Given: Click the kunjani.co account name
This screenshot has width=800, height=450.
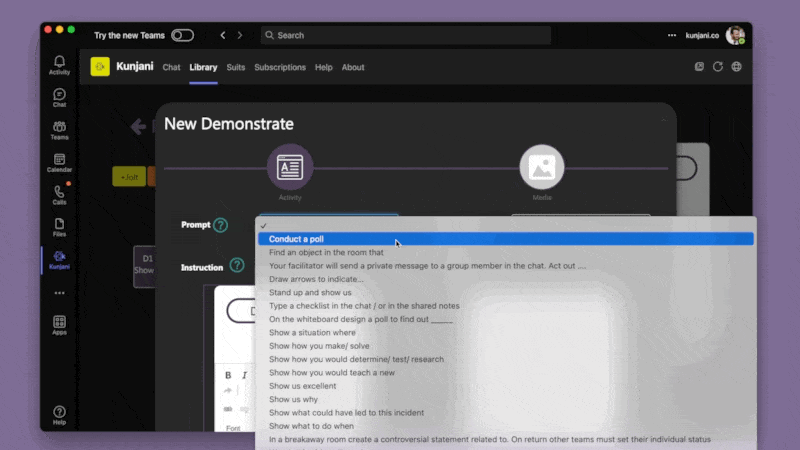Looking at the screenshot, I should pyautogui.click(x=702, y=35).
